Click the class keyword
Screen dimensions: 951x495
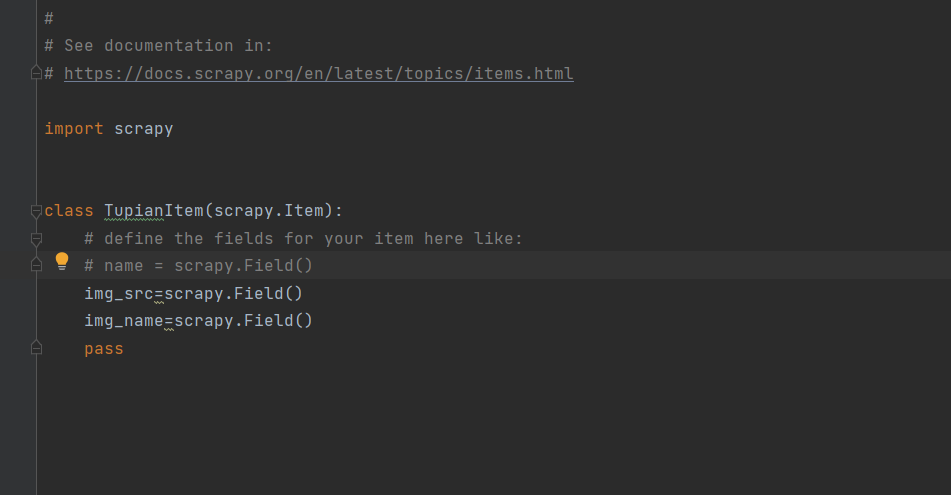[69, 210]
